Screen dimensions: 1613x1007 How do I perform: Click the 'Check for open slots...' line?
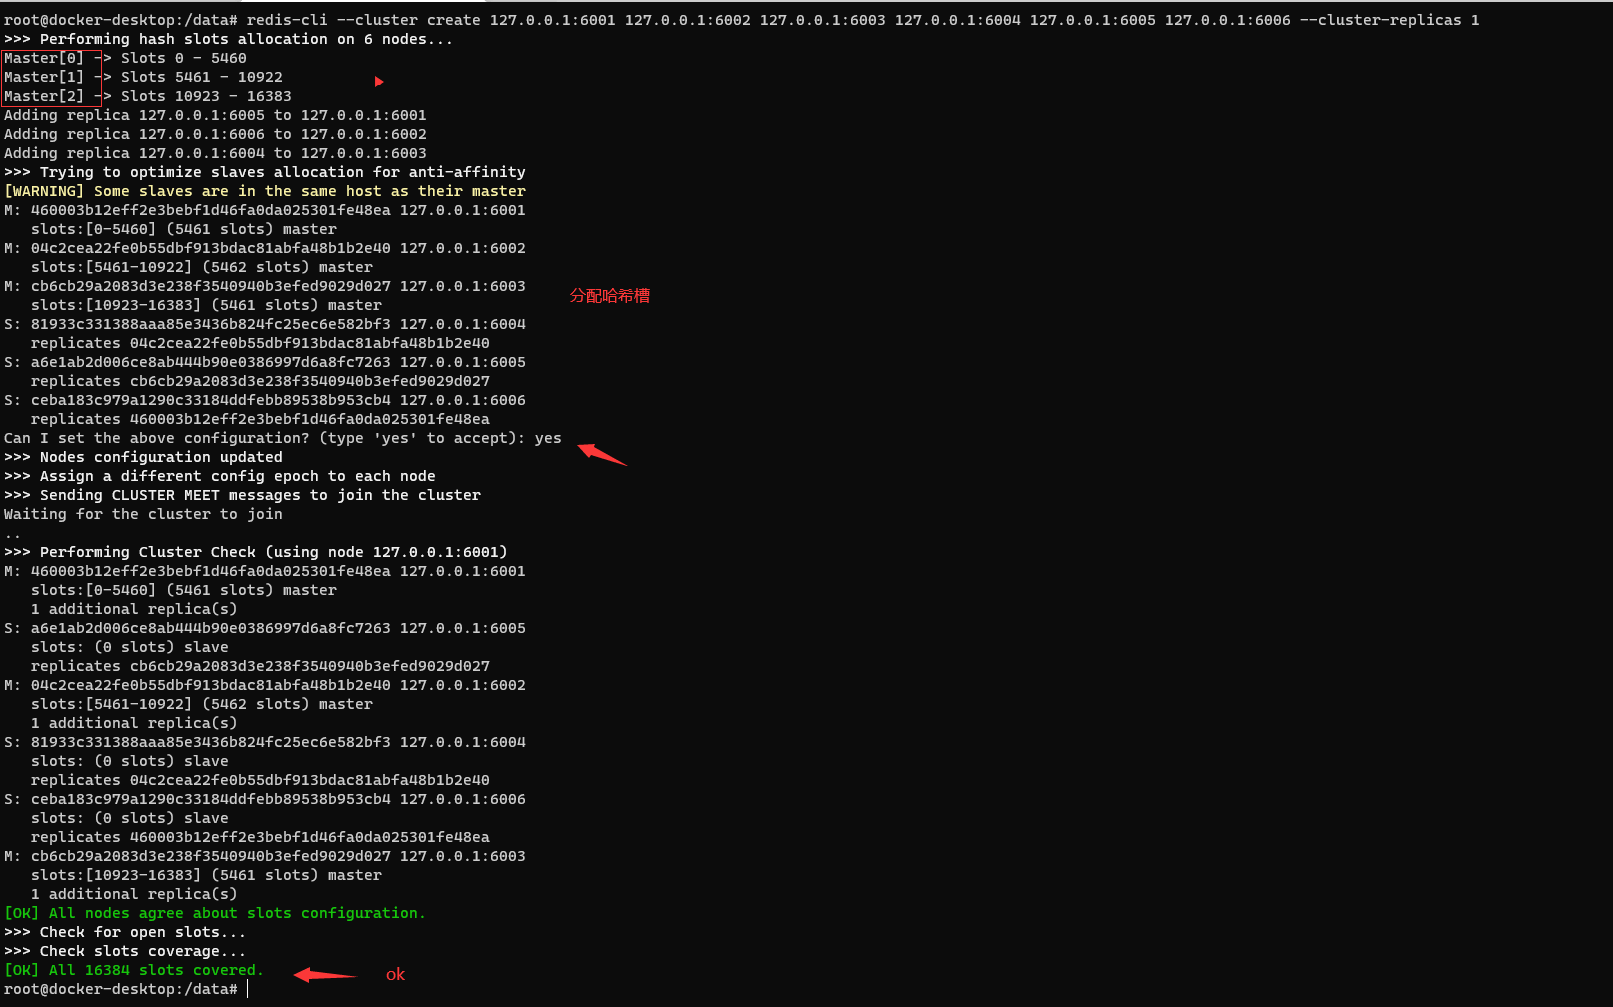tap(125, 932)
